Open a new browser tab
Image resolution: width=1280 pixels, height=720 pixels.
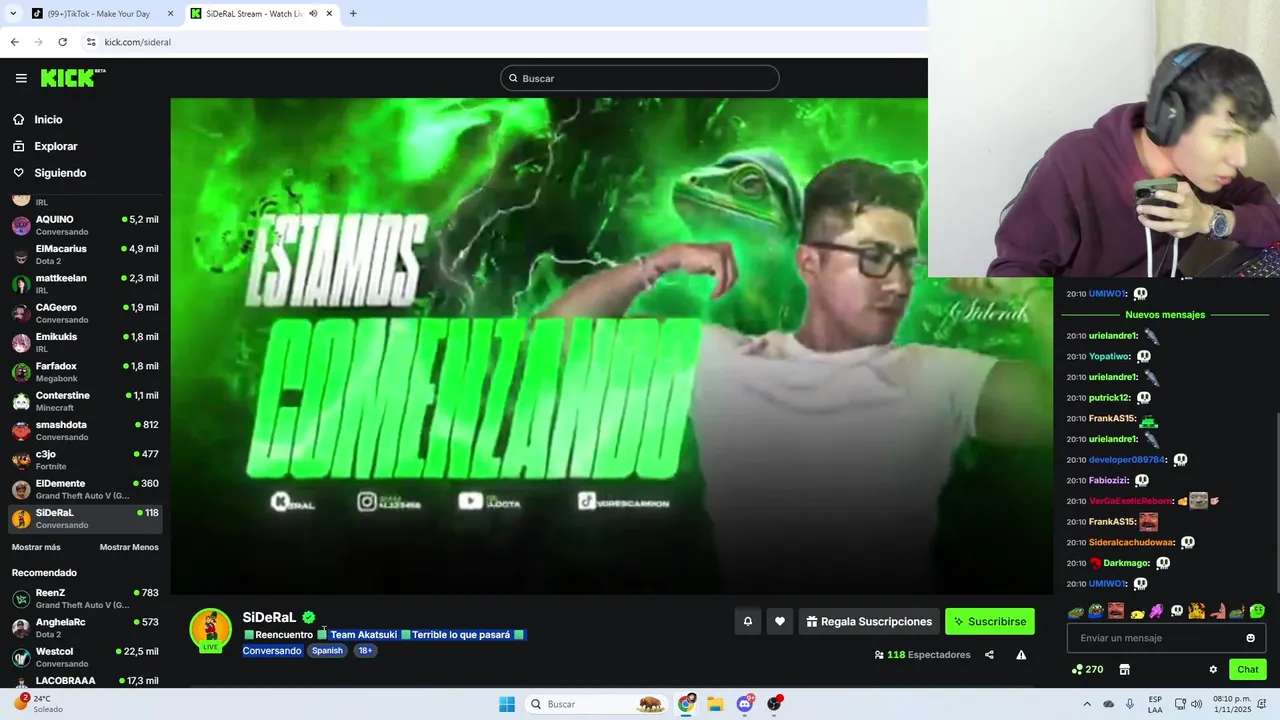click(353, 14)
